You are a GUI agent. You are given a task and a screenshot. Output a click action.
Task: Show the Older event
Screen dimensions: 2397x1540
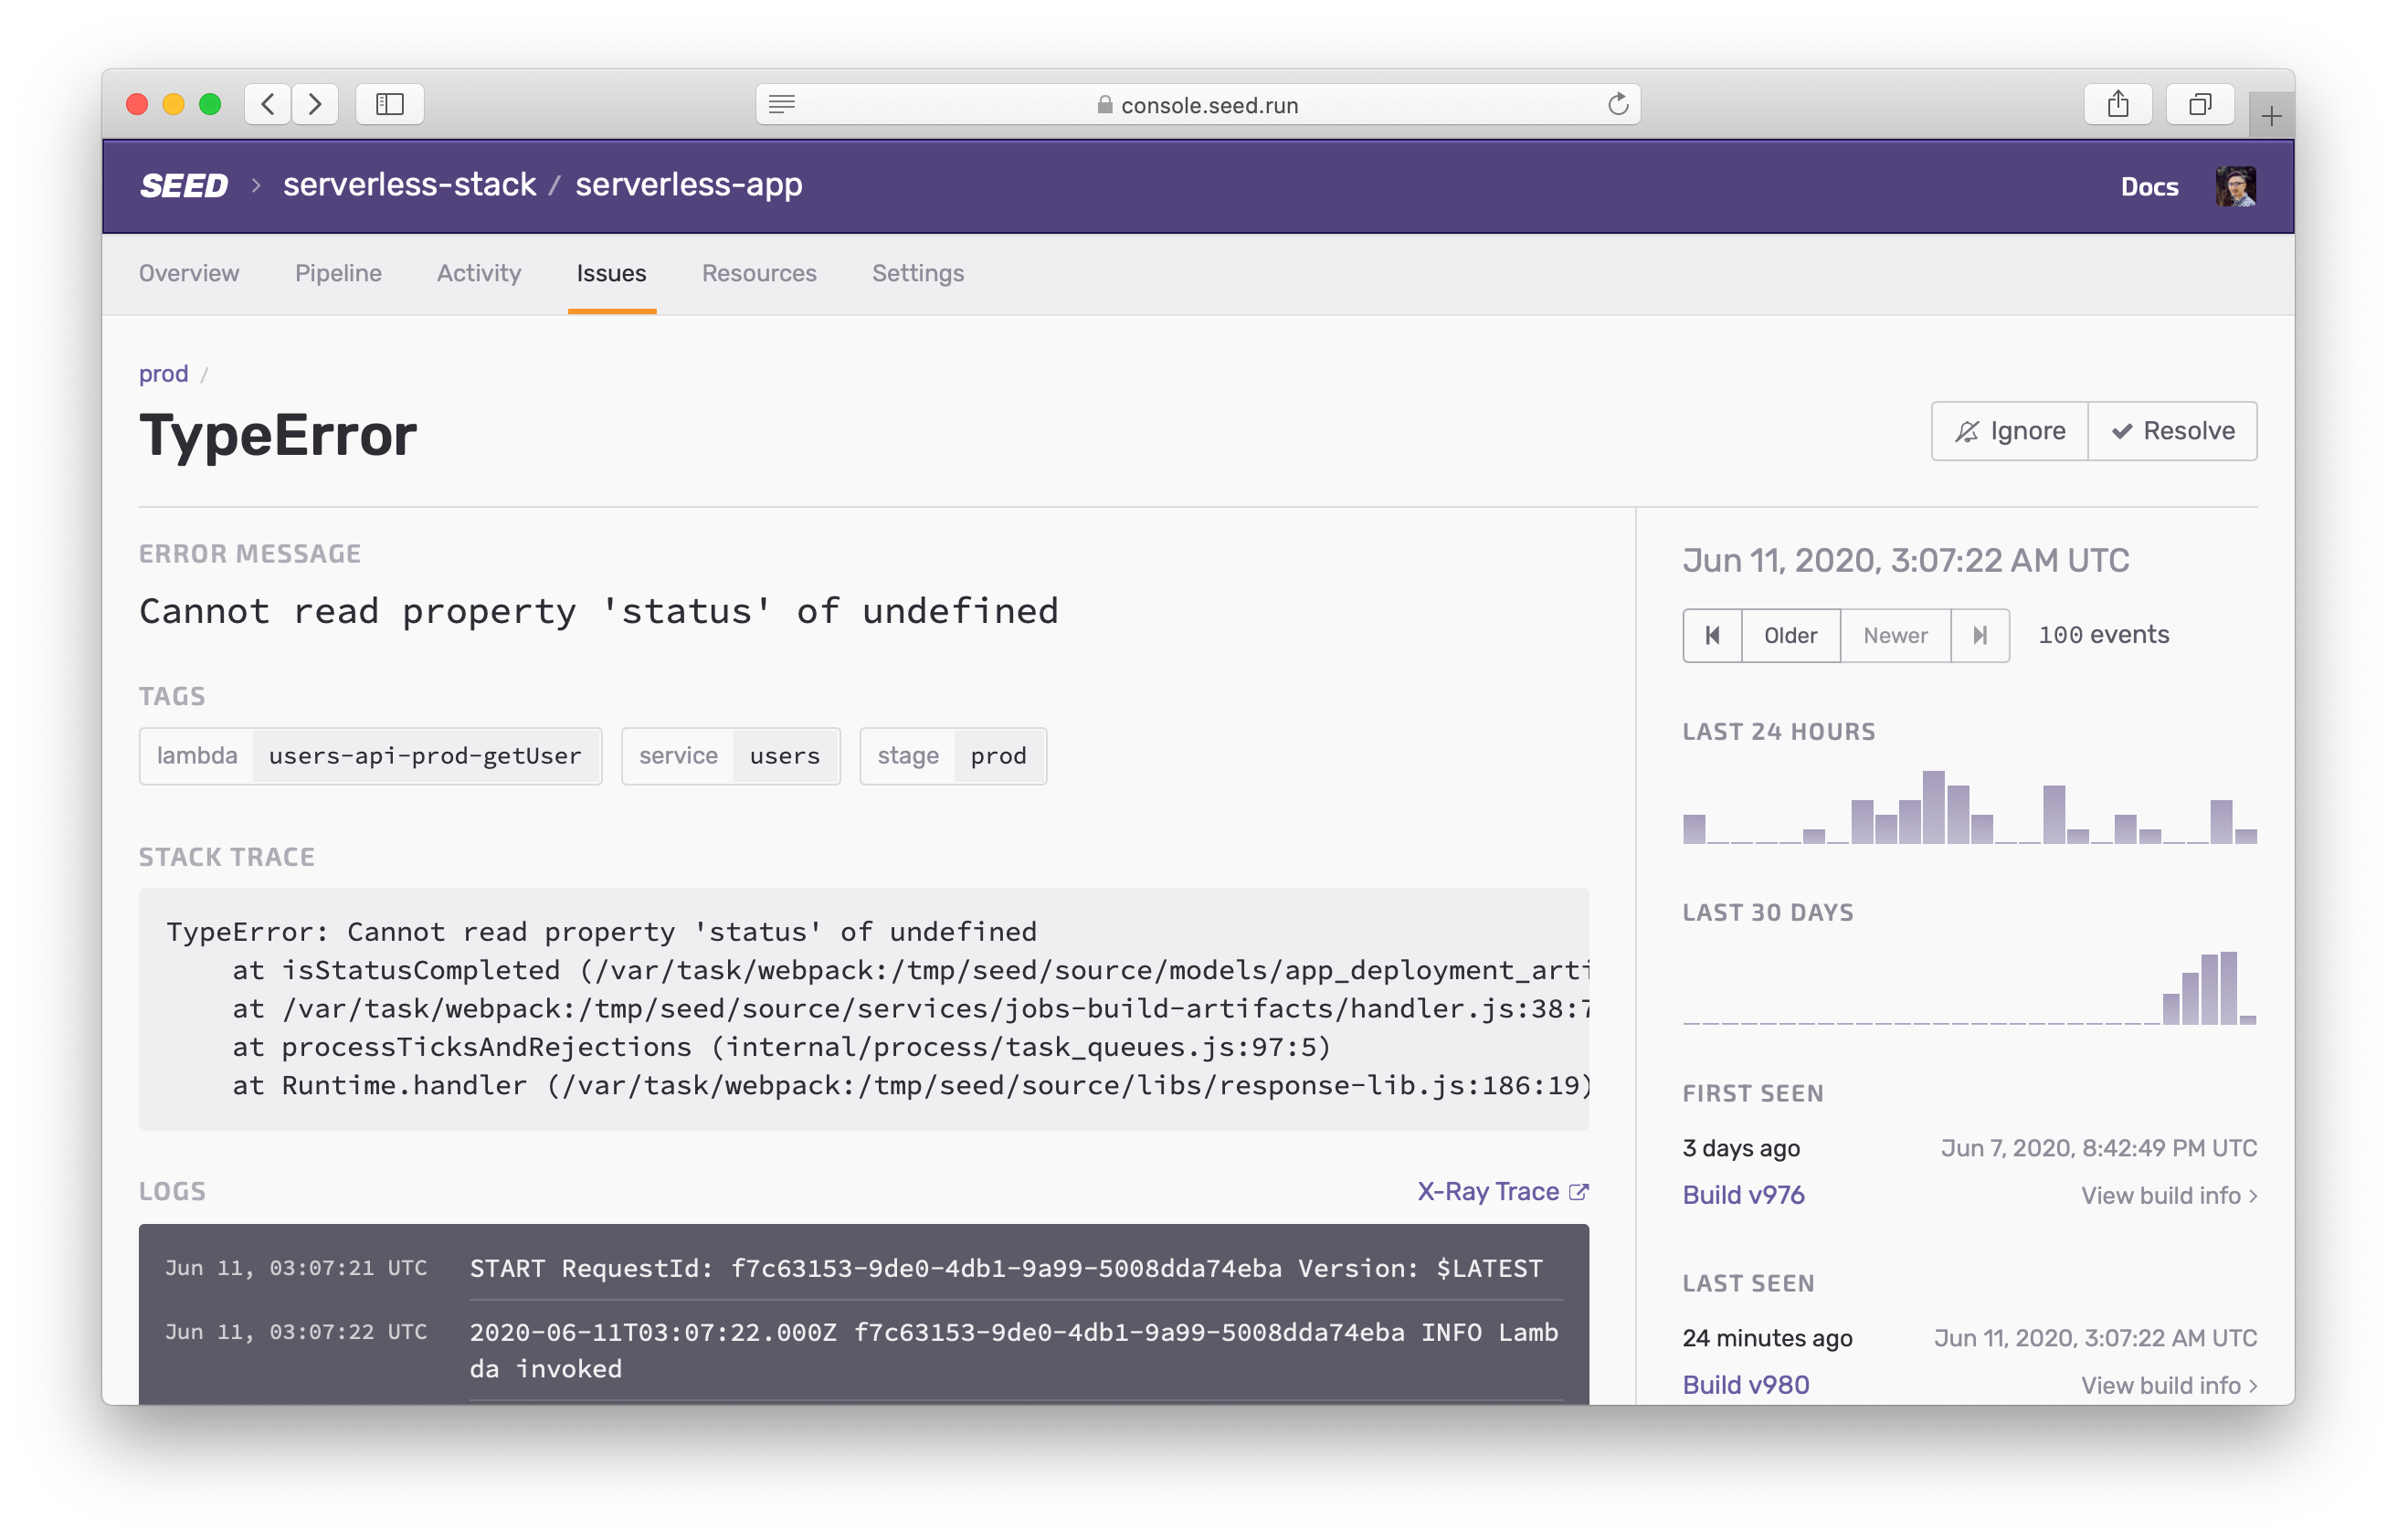(x=1790, y=635)
